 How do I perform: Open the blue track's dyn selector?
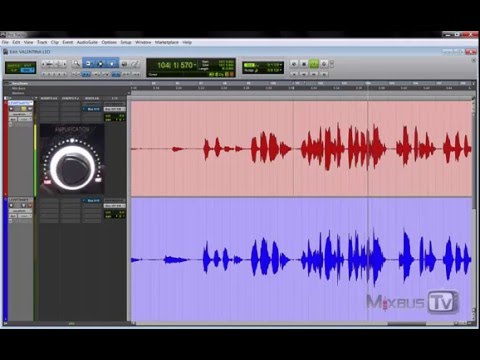coord(13,216)
